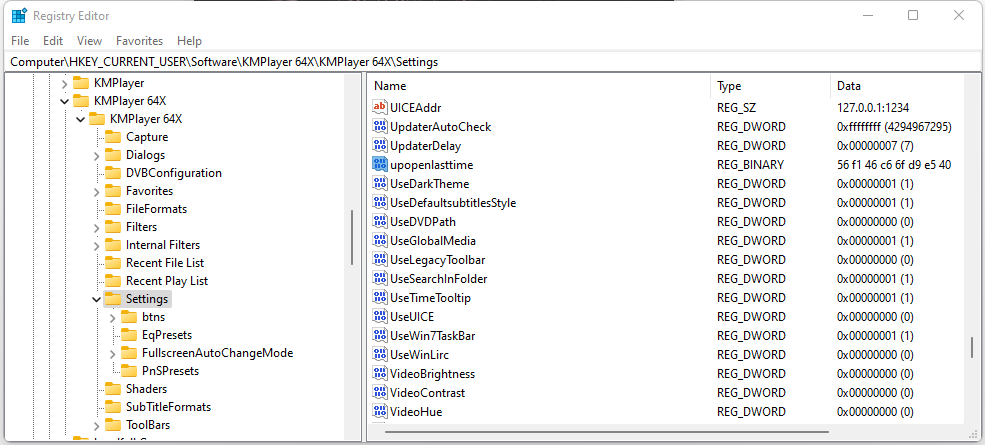Expand the Dialogs key
This screenshot has width=985, height=445.
[96, 155]
